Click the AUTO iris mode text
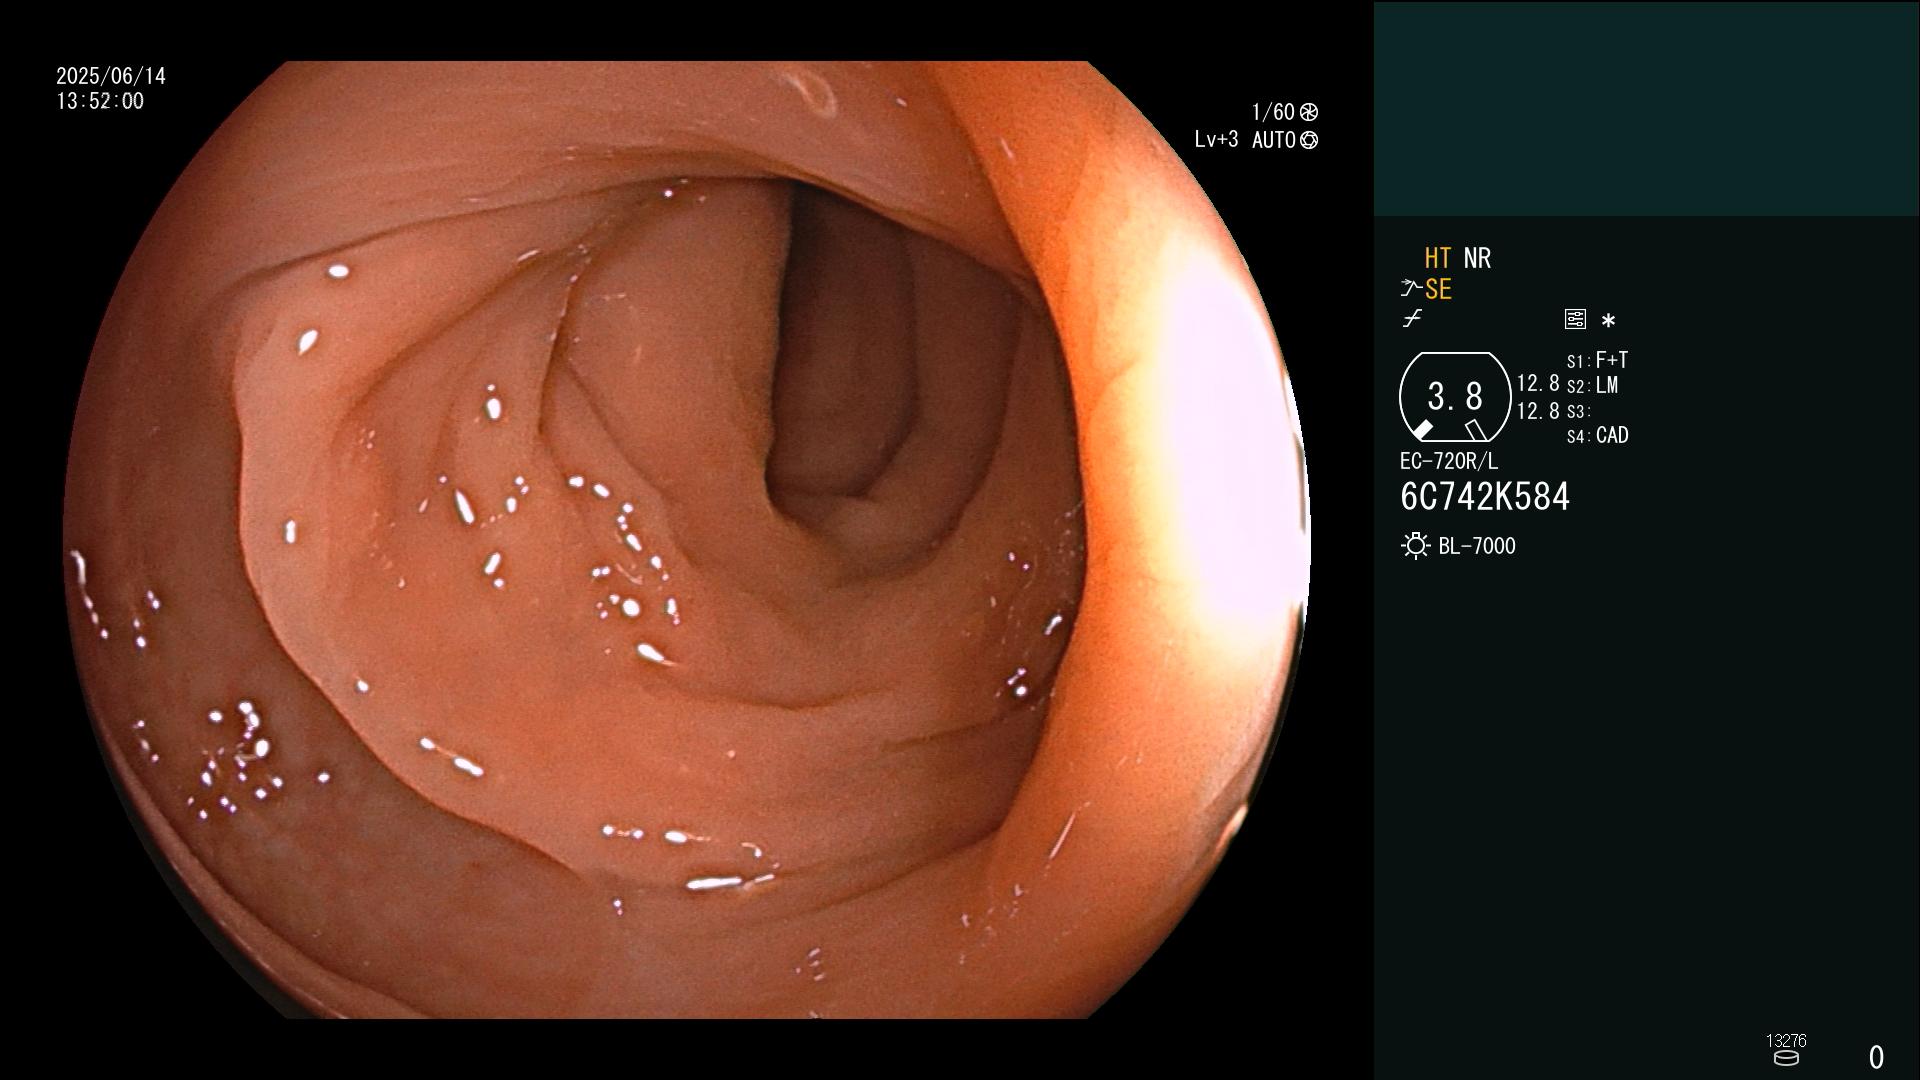The height and width of the screenshot is (1080, 1920). point(1274,140)
